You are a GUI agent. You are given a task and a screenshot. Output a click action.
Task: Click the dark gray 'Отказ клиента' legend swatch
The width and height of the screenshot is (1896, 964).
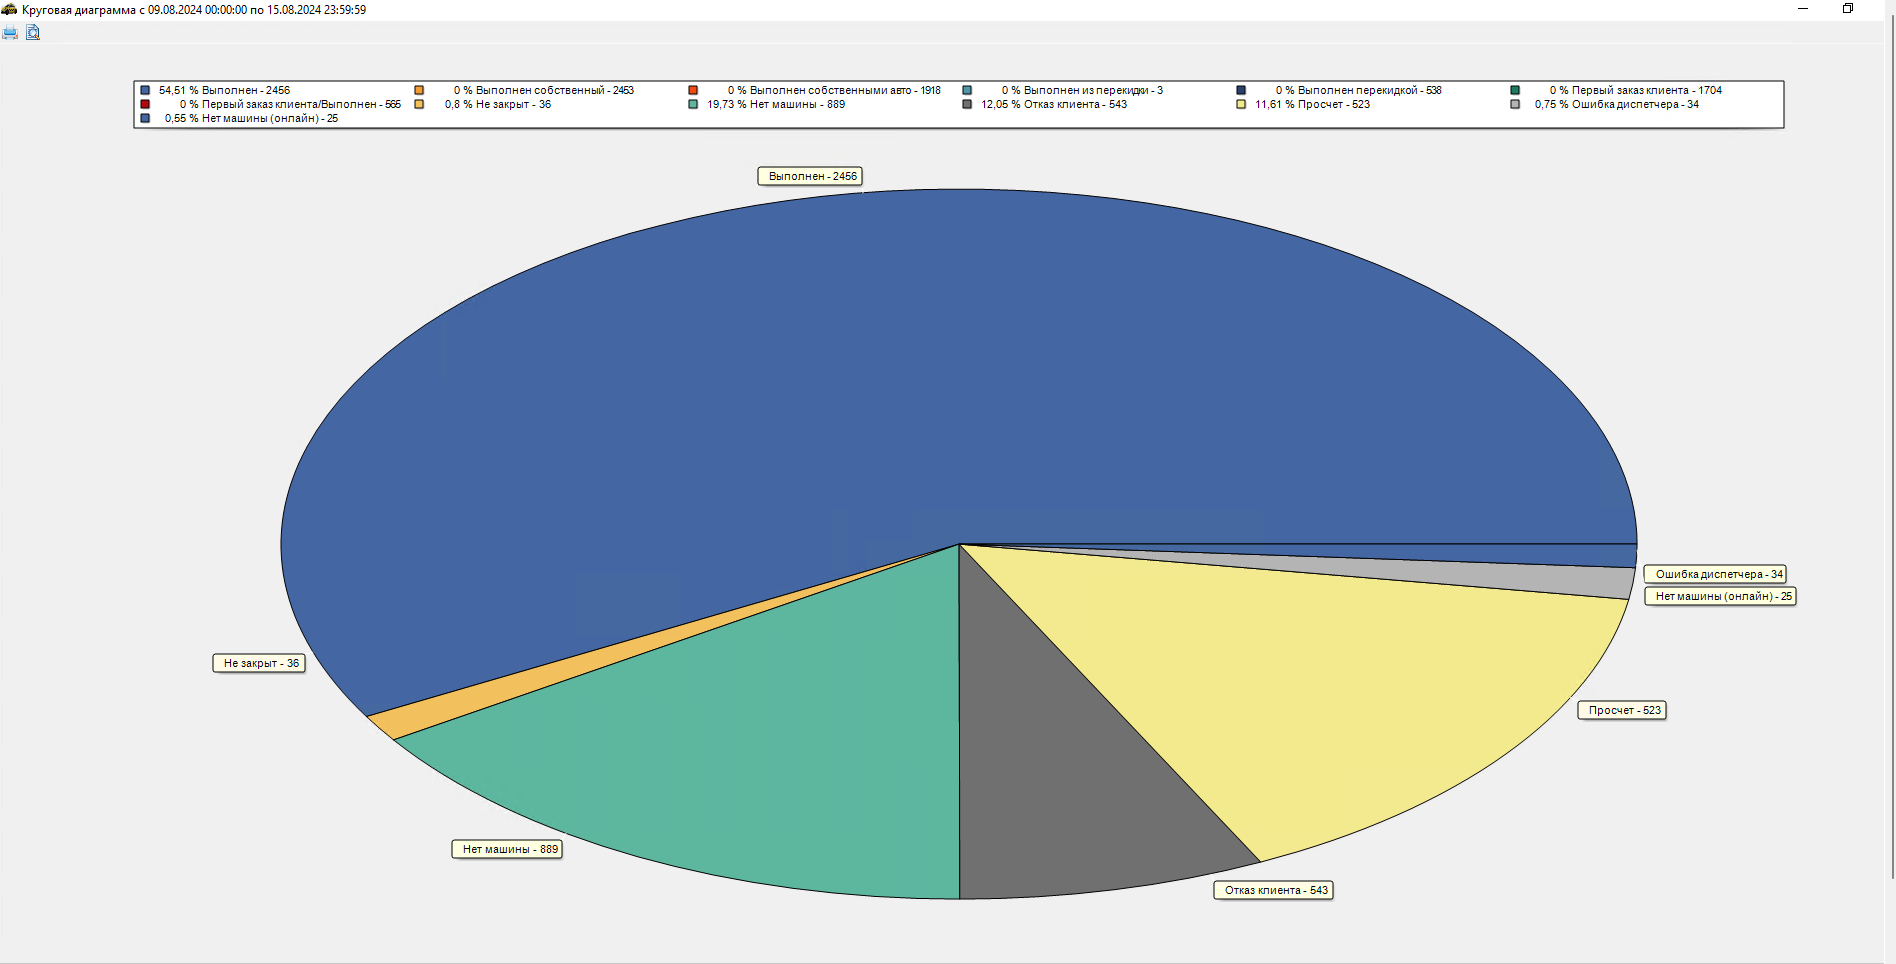(x=967, y=104)
